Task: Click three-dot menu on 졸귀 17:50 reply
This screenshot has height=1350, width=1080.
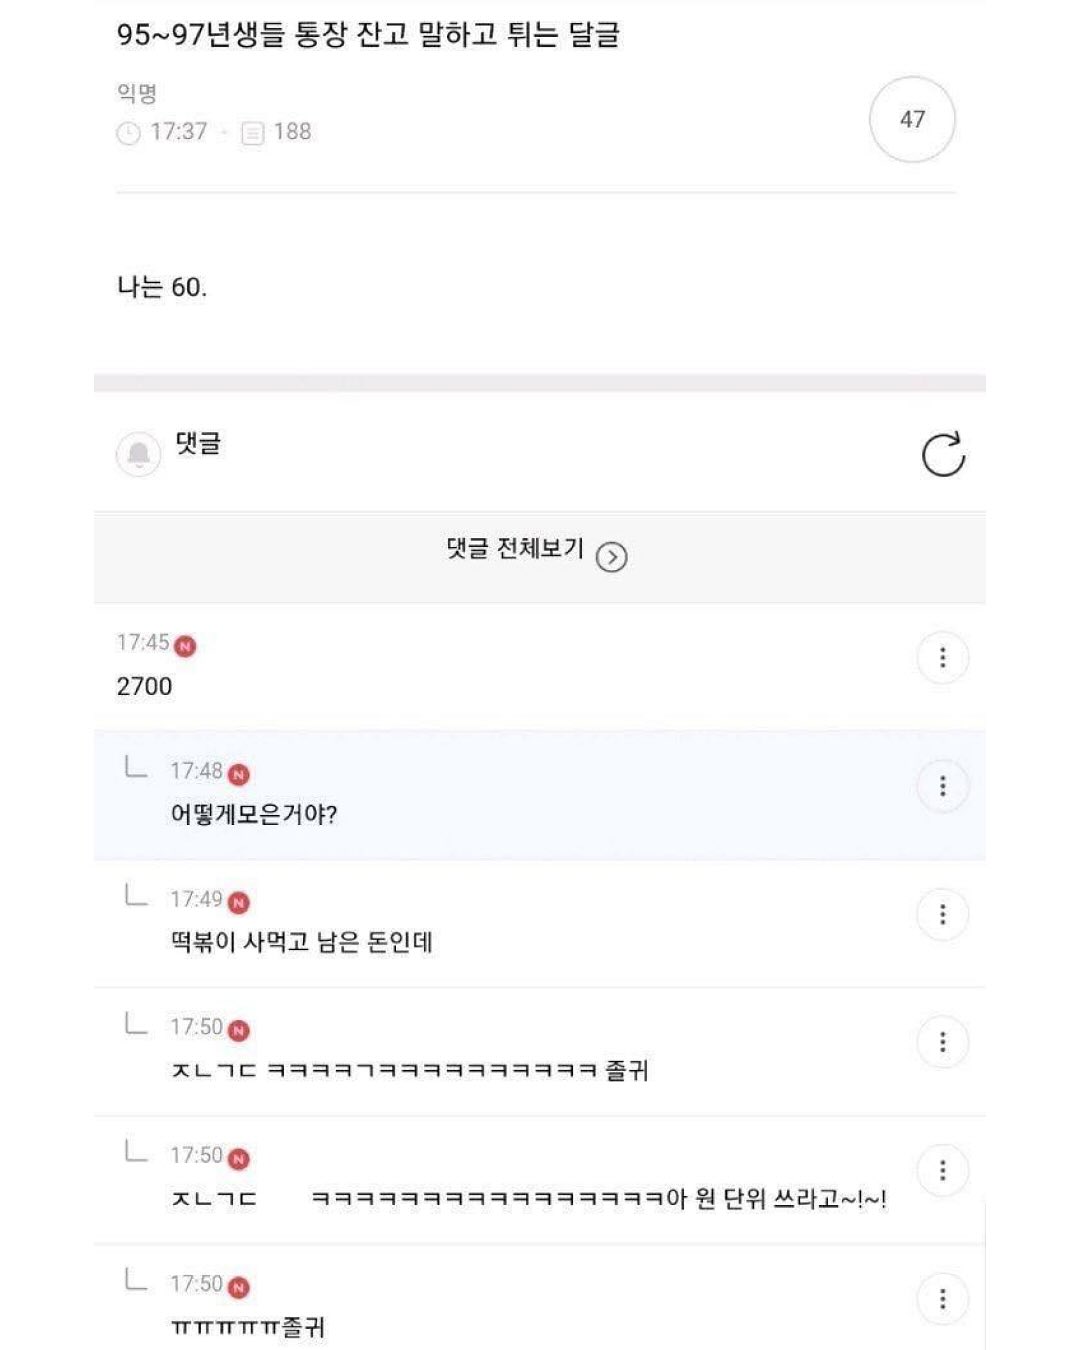Action: click(x=942, y=1042)
